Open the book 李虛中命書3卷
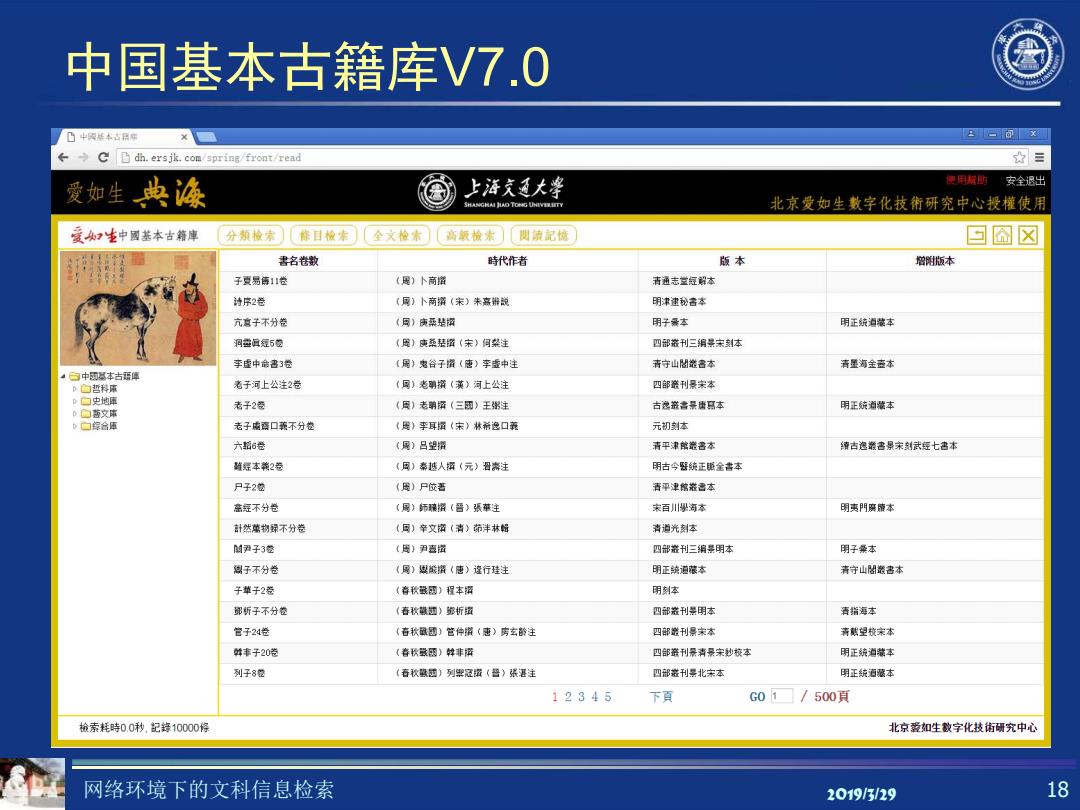 coord(262,364)
